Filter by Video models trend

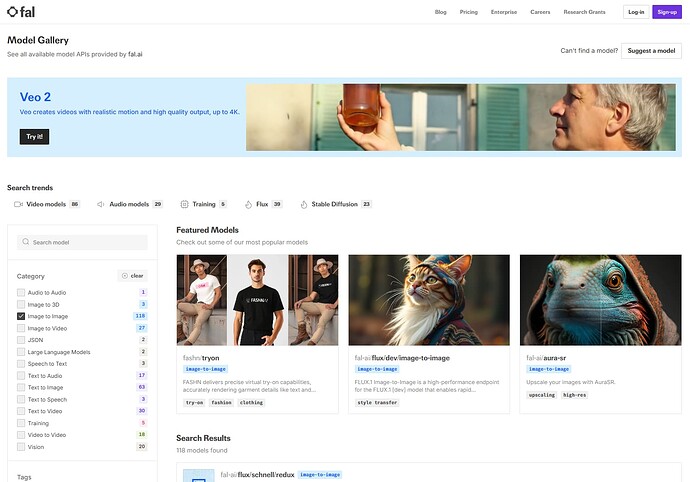click(47, 204)
